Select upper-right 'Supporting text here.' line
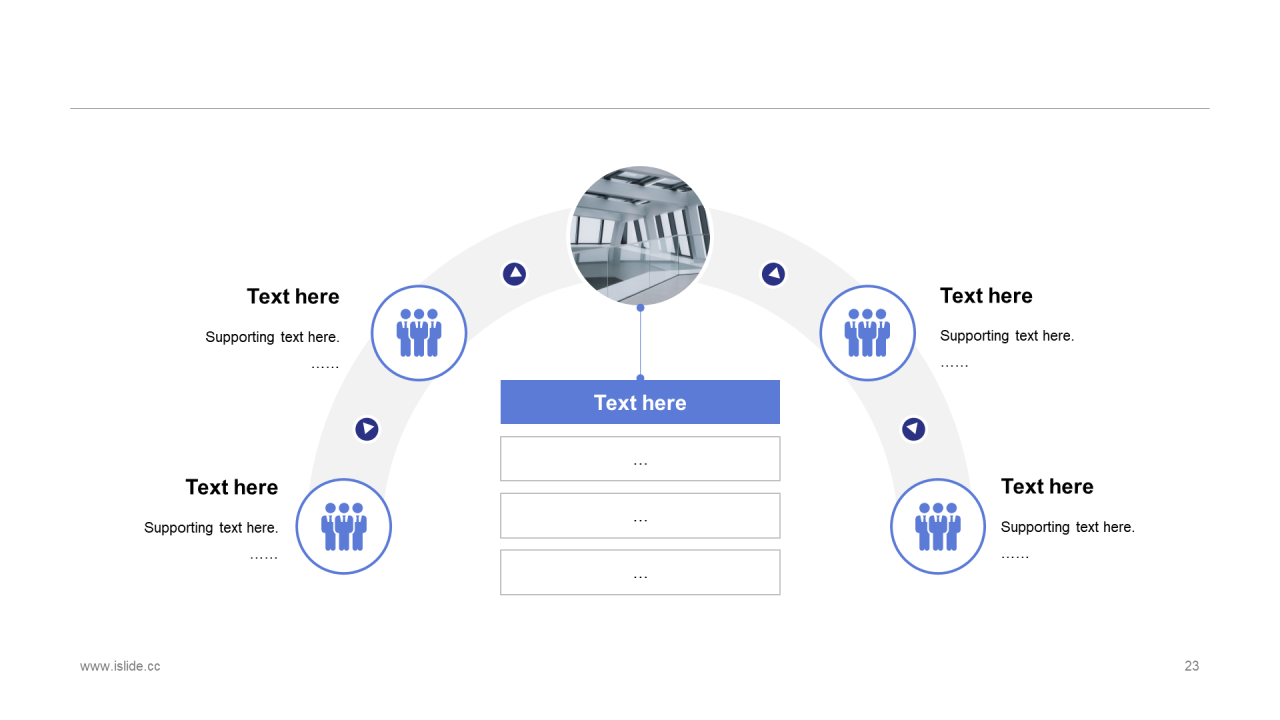The image size is (1280, 720). pos(1007,336)
